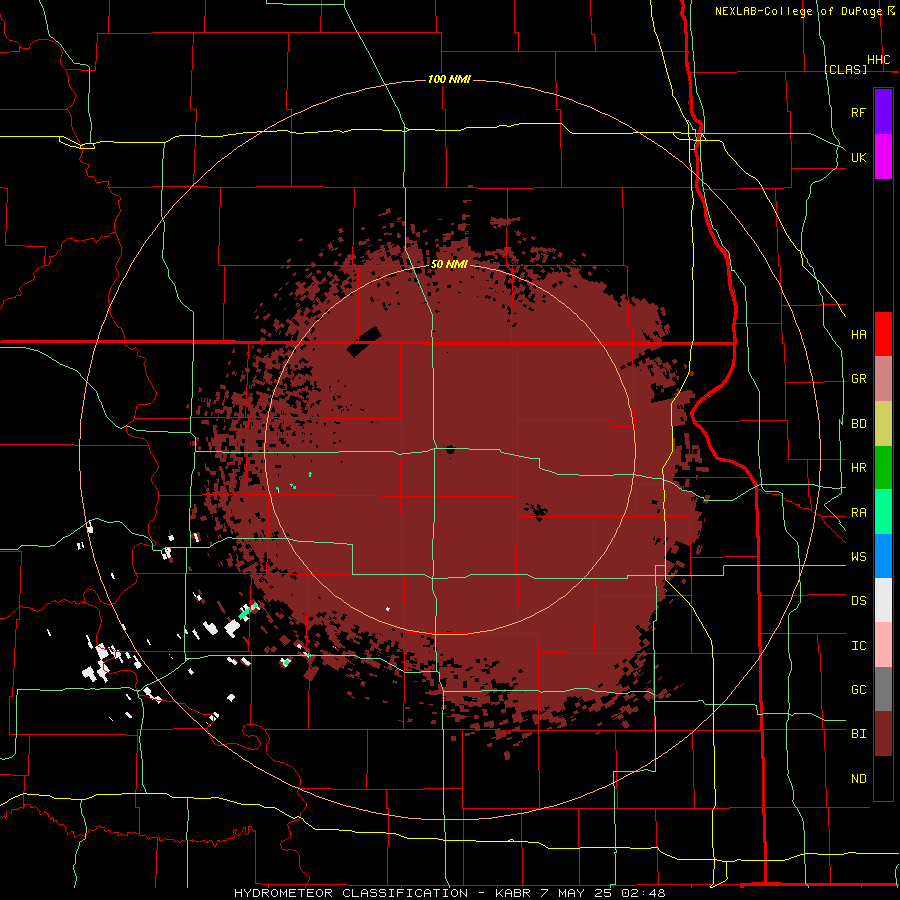Click the UK legend label
This screenshot has width=900, height=900.
(x=859, y=157)
